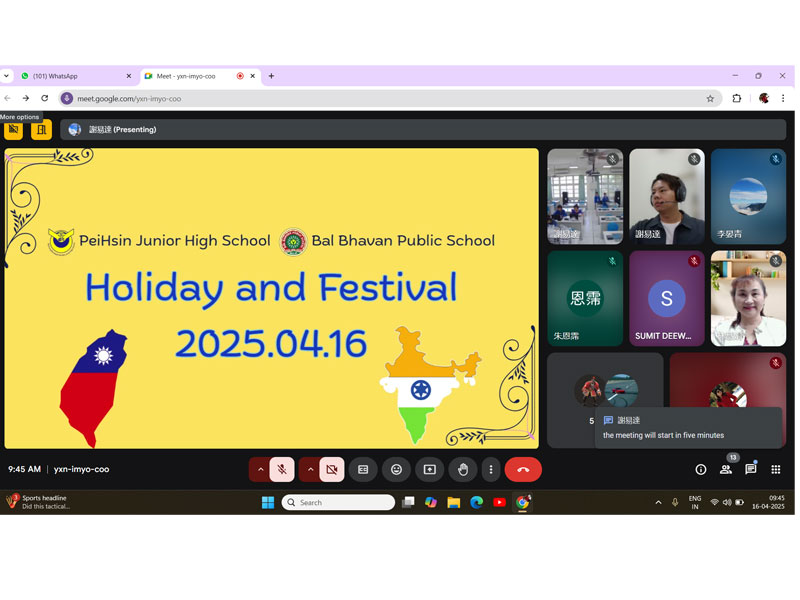Open the three-dot more options menu
800x600 pixels.
point(490,469)
